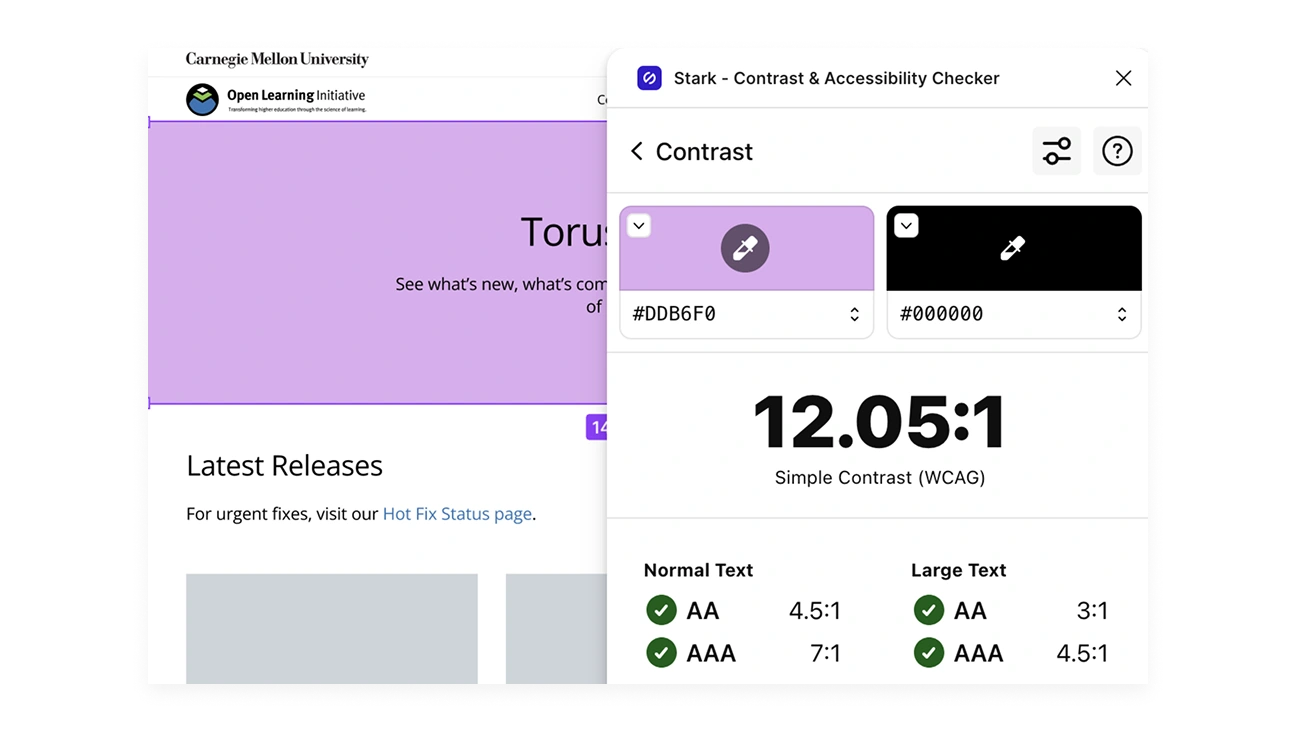Click the Carnegie Mellon University wordmark

pyautogui.click(x=276, y=60)
